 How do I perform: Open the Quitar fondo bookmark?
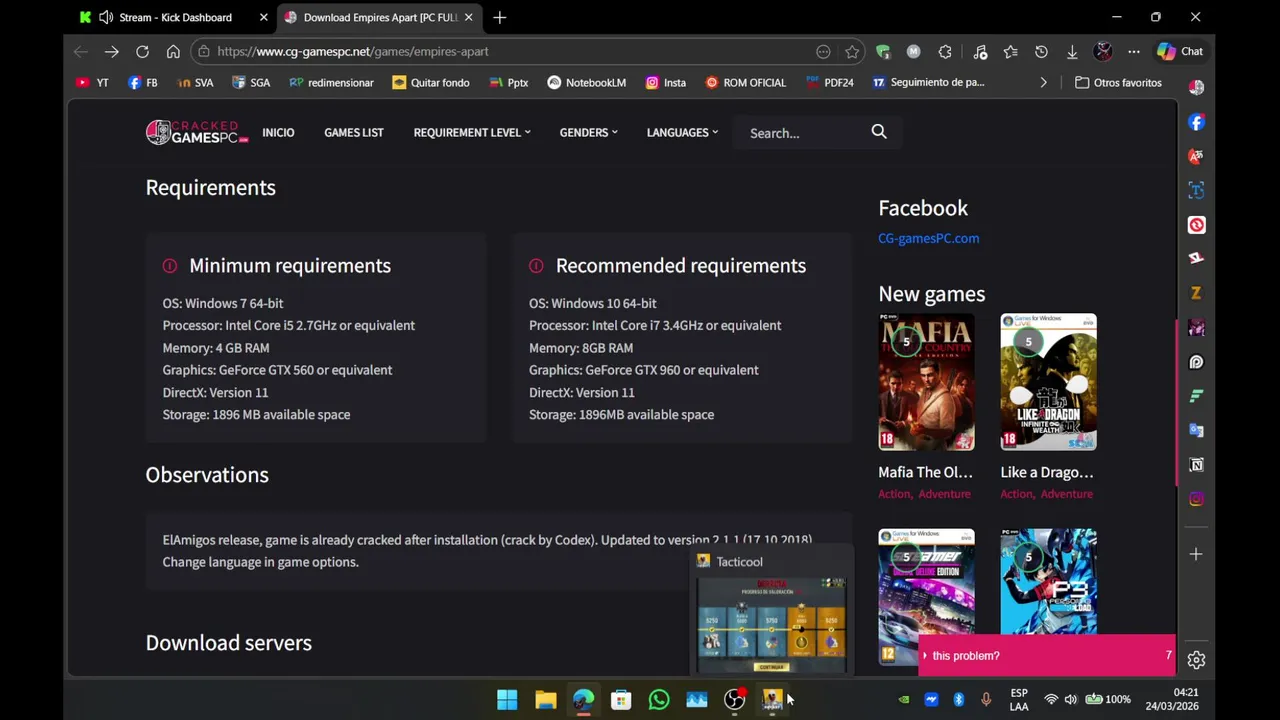click(x=430, y=83)
